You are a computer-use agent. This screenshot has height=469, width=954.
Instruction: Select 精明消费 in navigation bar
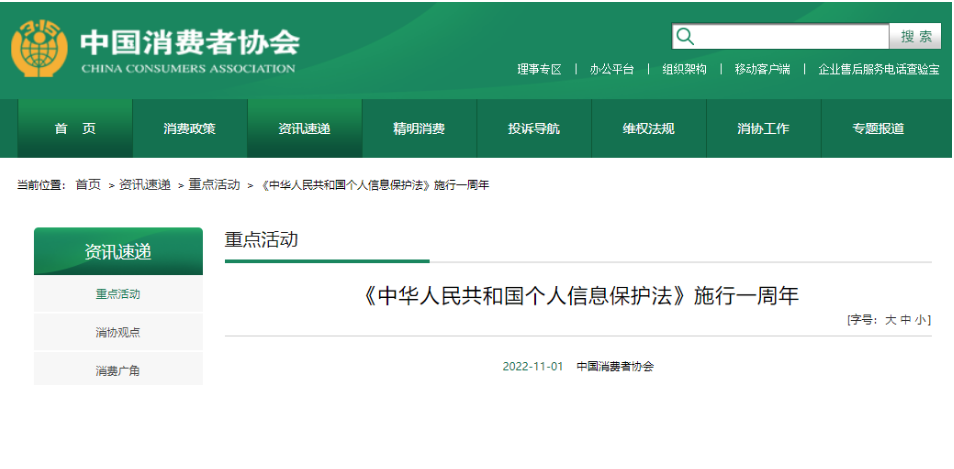[419, 128]
